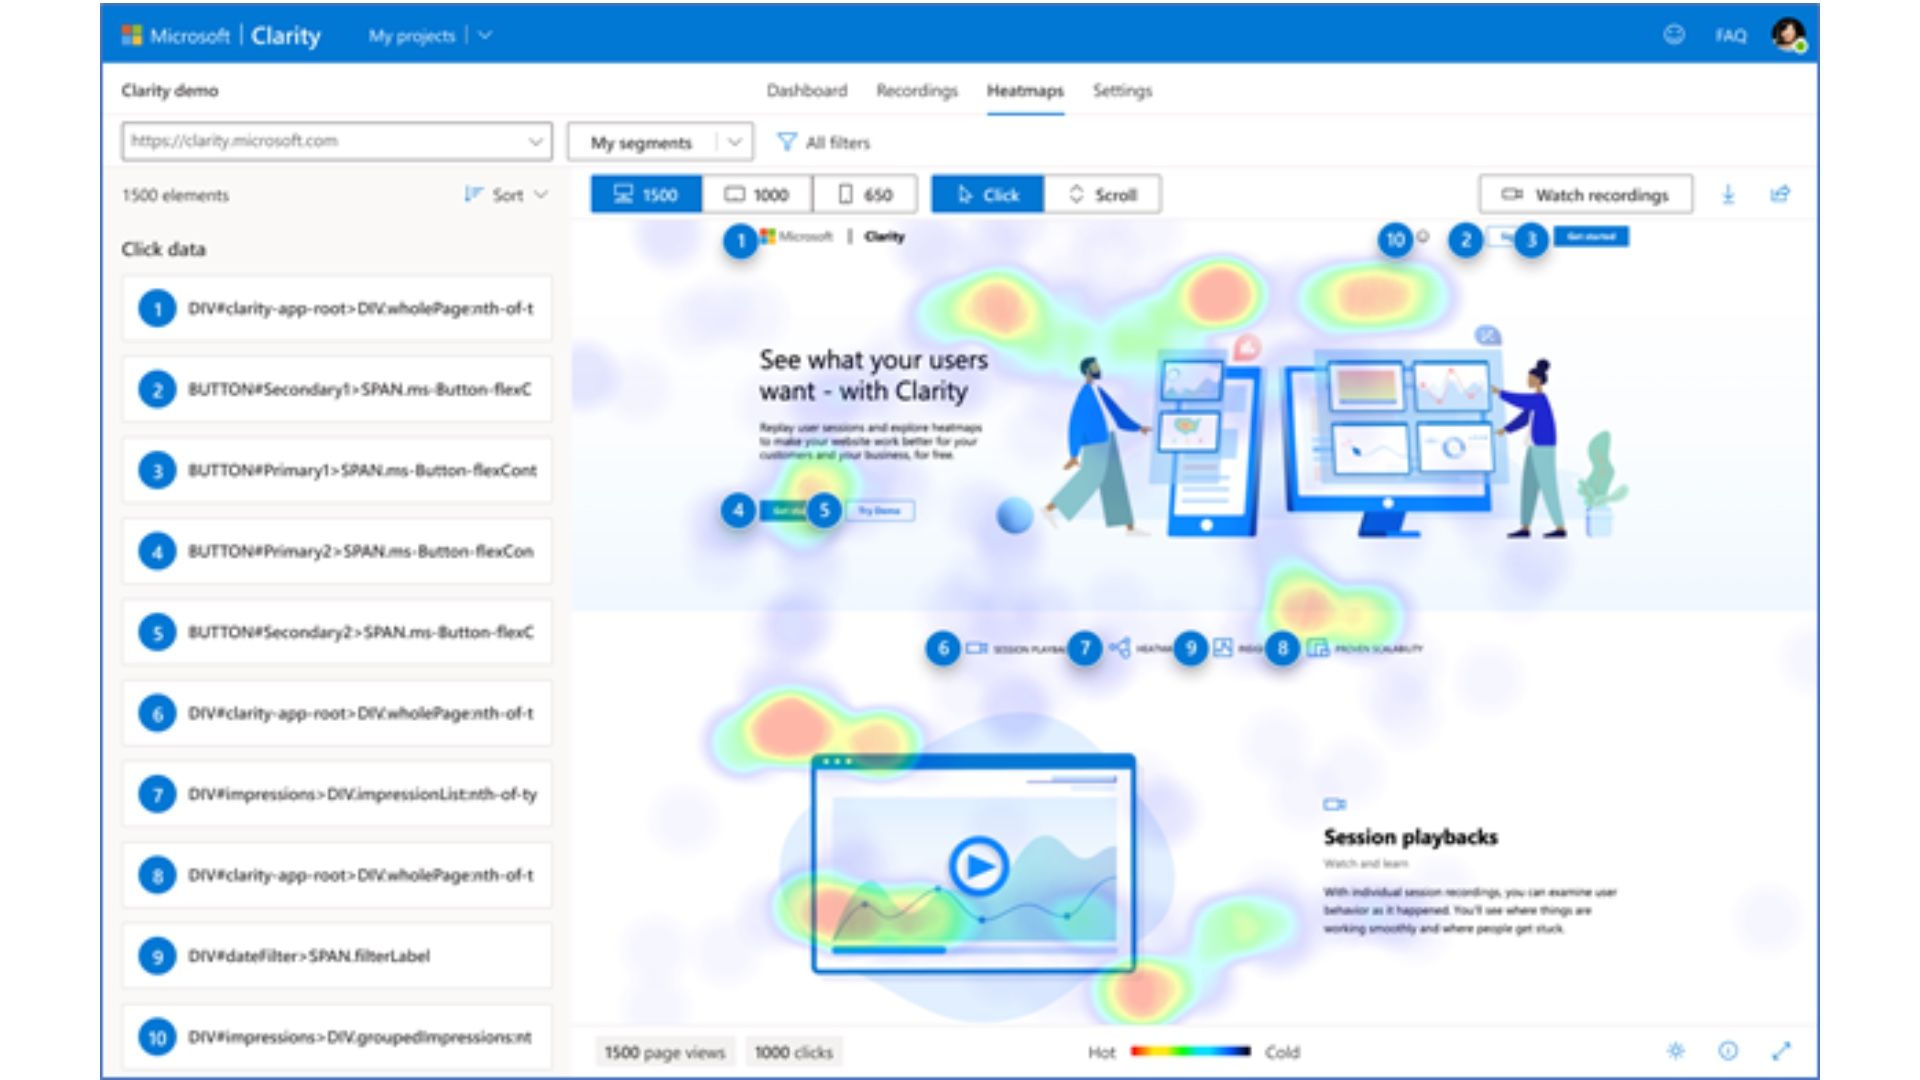Image resolution: width=1920 pixels, height=1080 pixels.
Task: Click the 1500 page views label
Action: click(664, 1052)
